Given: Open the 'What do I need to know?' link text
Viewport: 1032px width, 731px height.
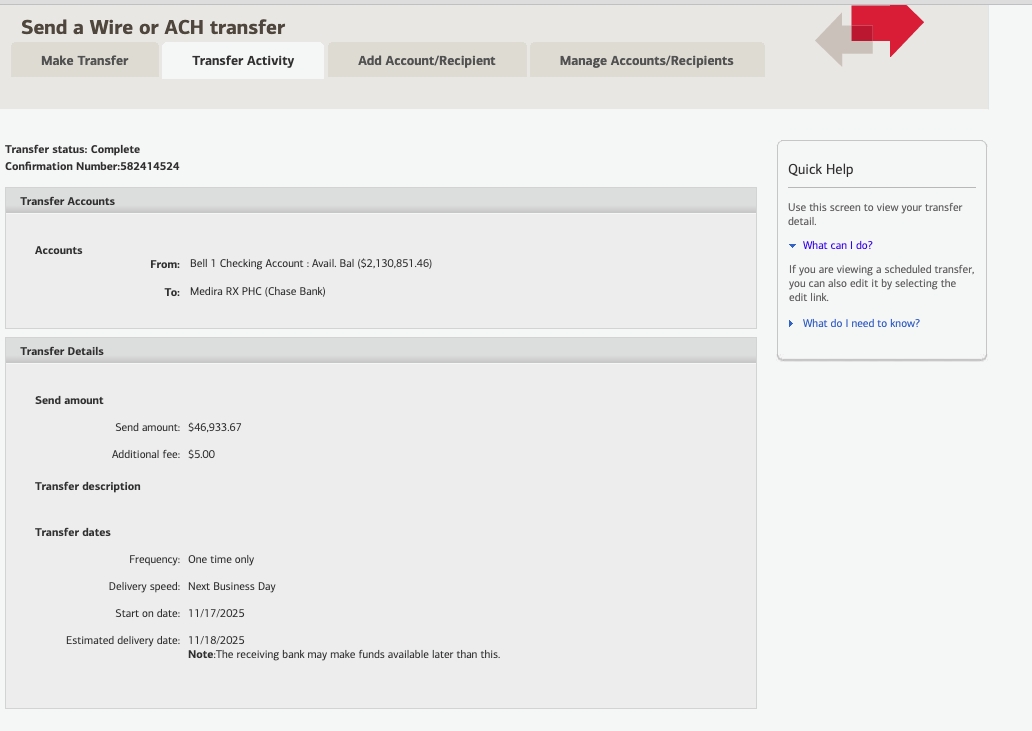Looking at the screenshot, I should [860, 323].
